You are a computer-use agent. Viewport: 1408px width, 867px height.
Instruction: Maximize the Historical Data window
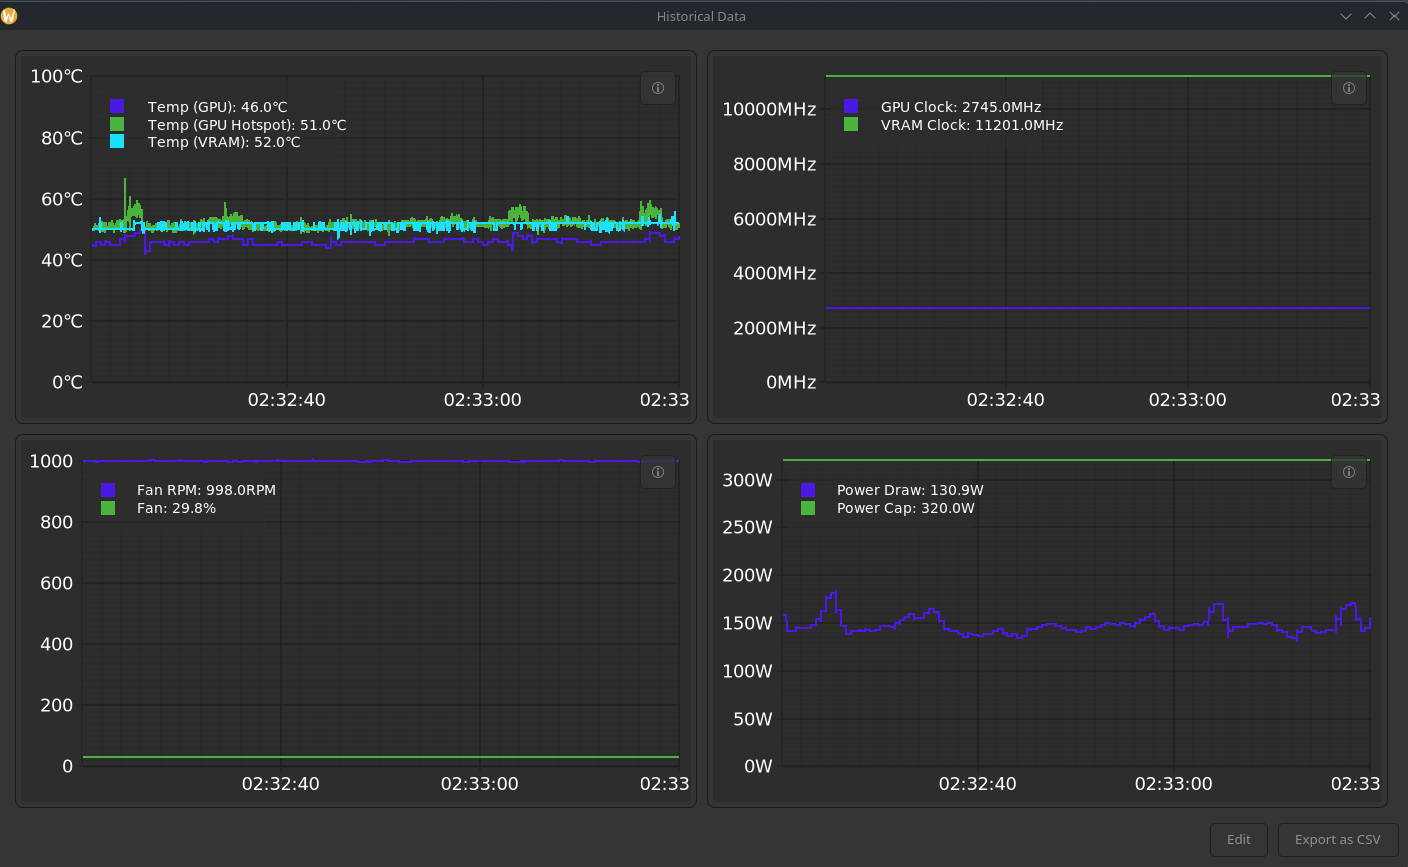pyautogui.click(x=1370, y=16)
